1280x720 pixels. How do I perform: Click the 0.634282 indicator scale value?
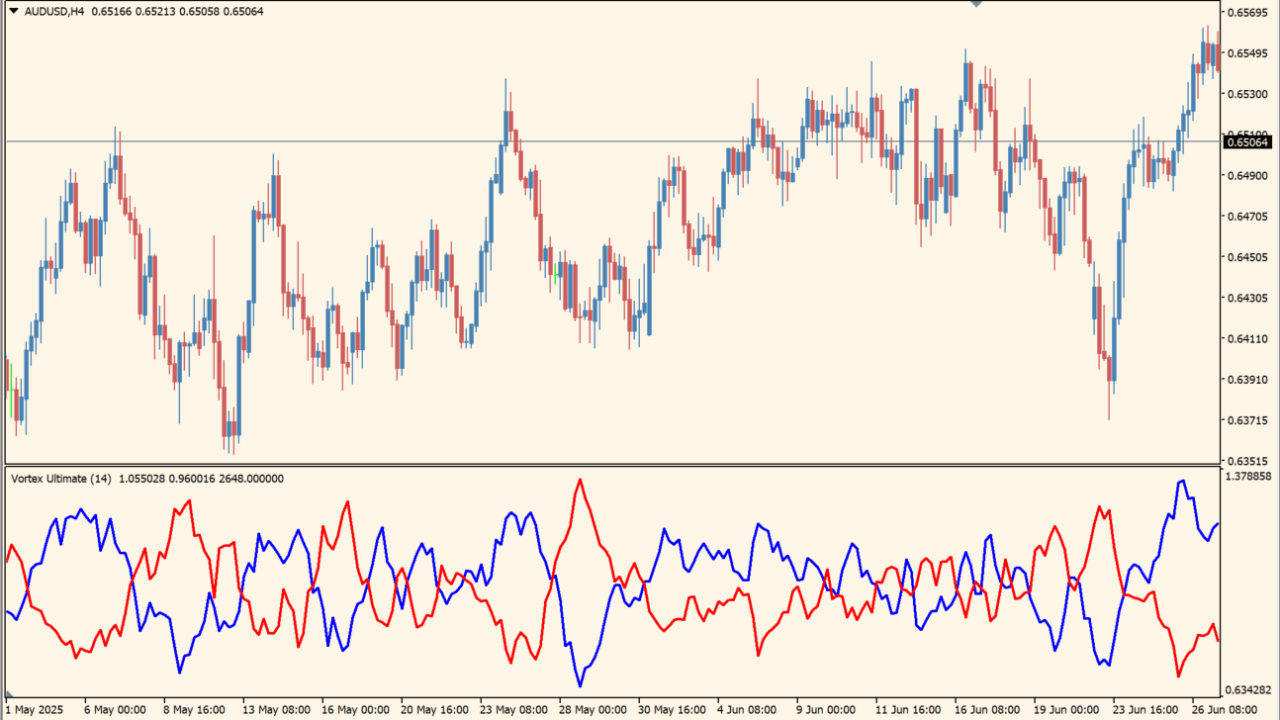[x=1251, y=690]
